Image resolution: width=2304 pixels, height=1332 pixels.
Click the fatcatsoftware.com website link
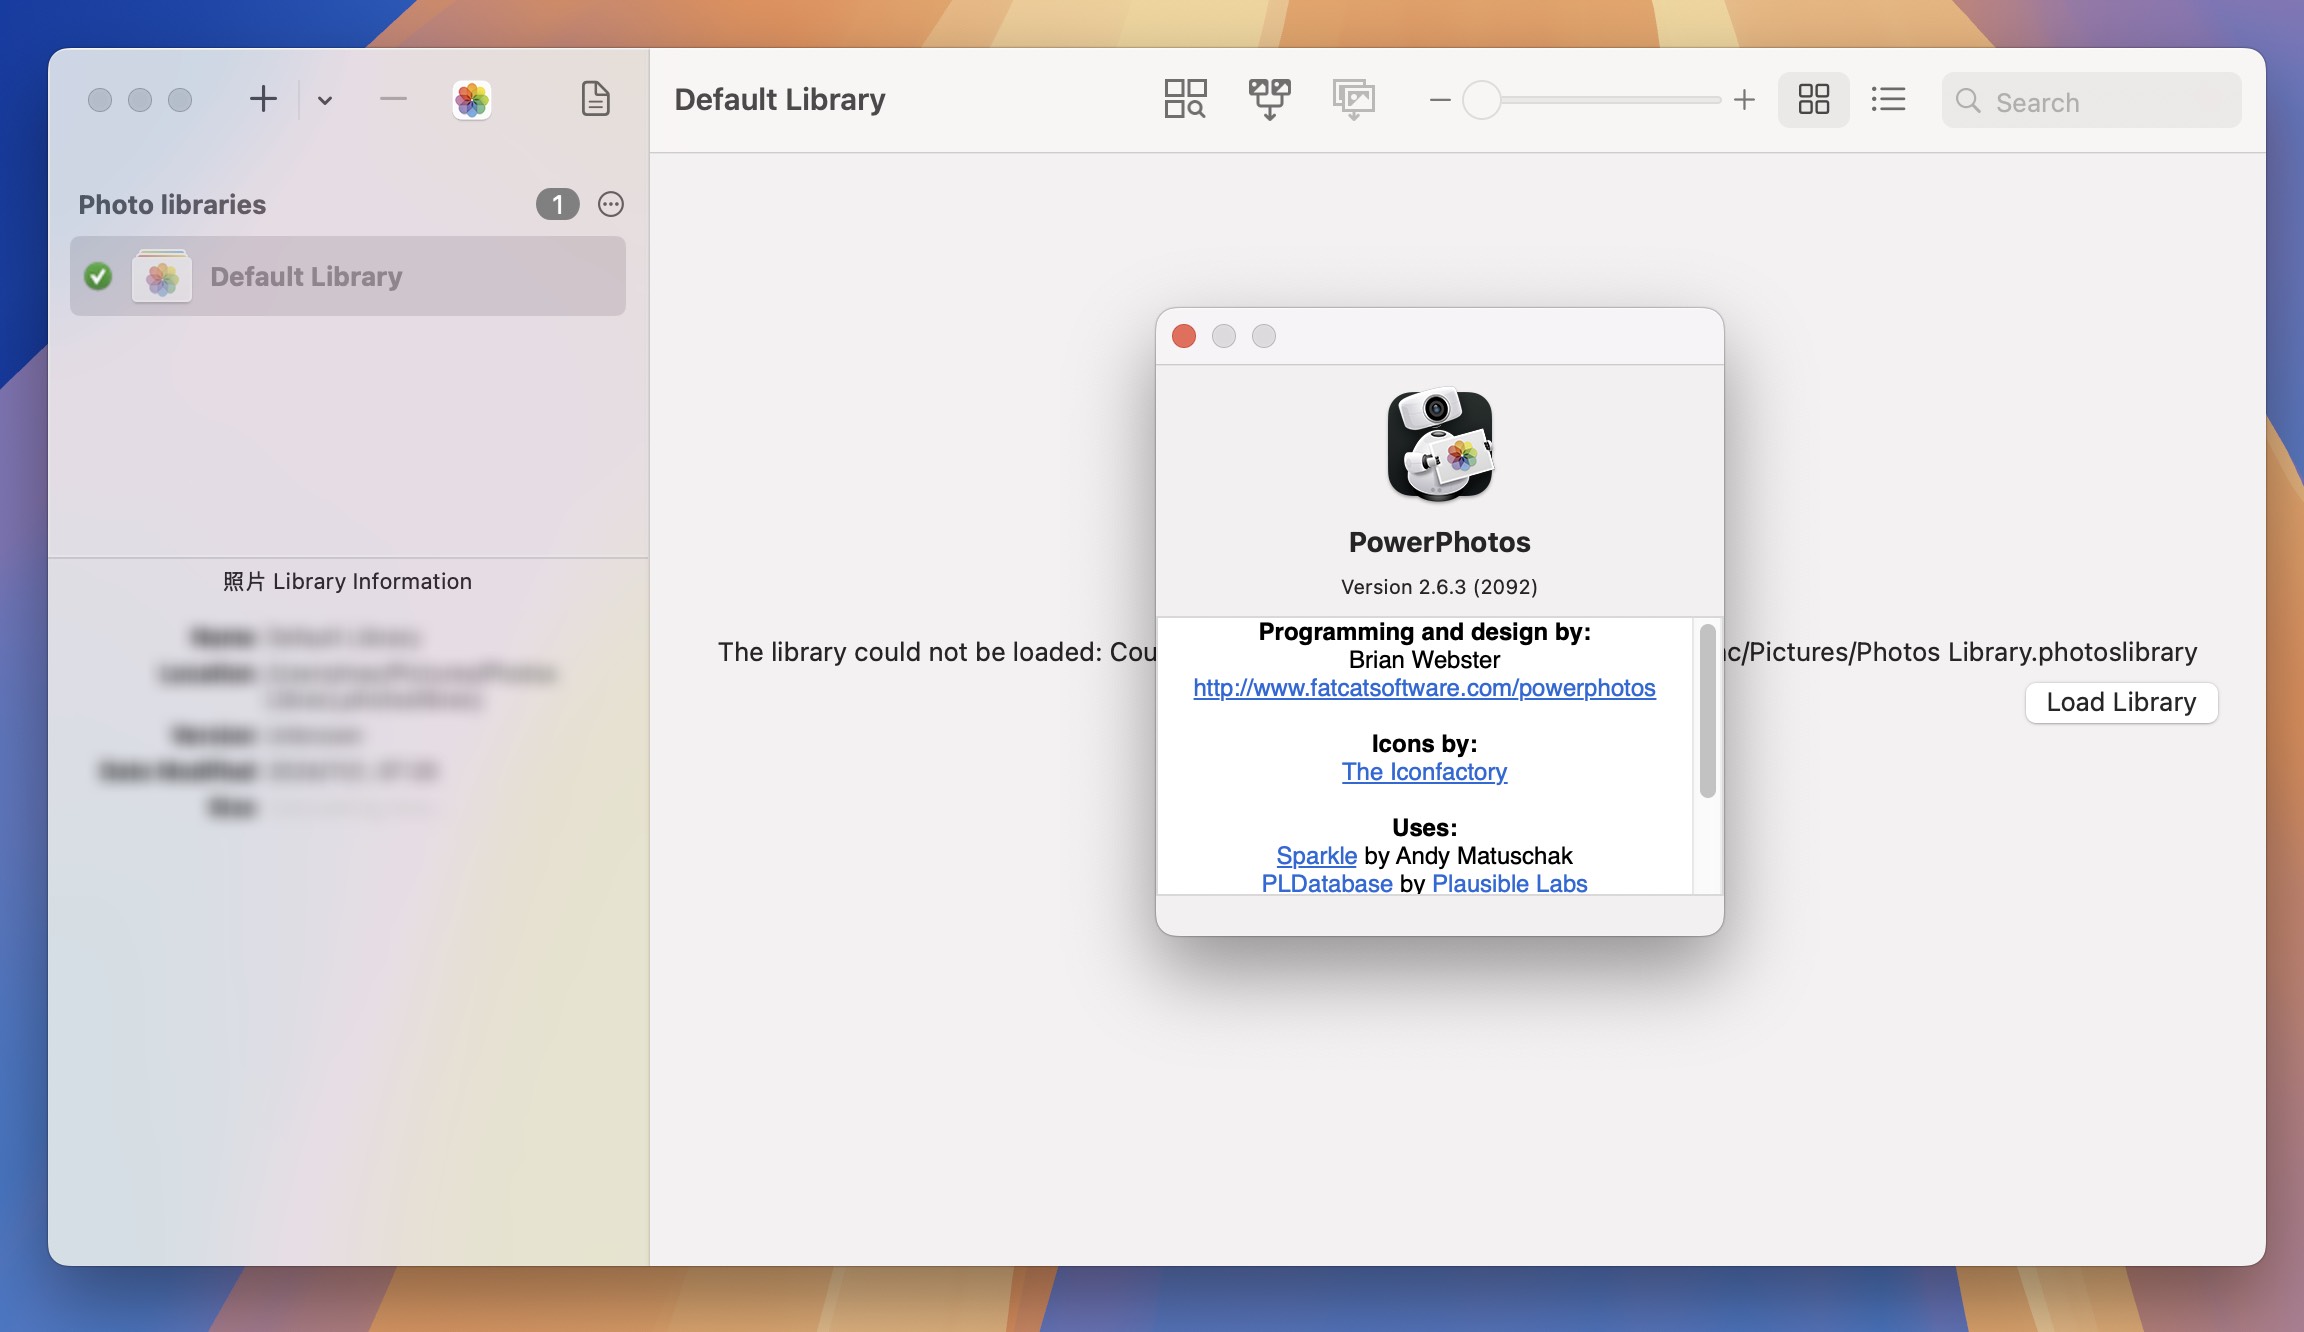[x=1424, y=685]
